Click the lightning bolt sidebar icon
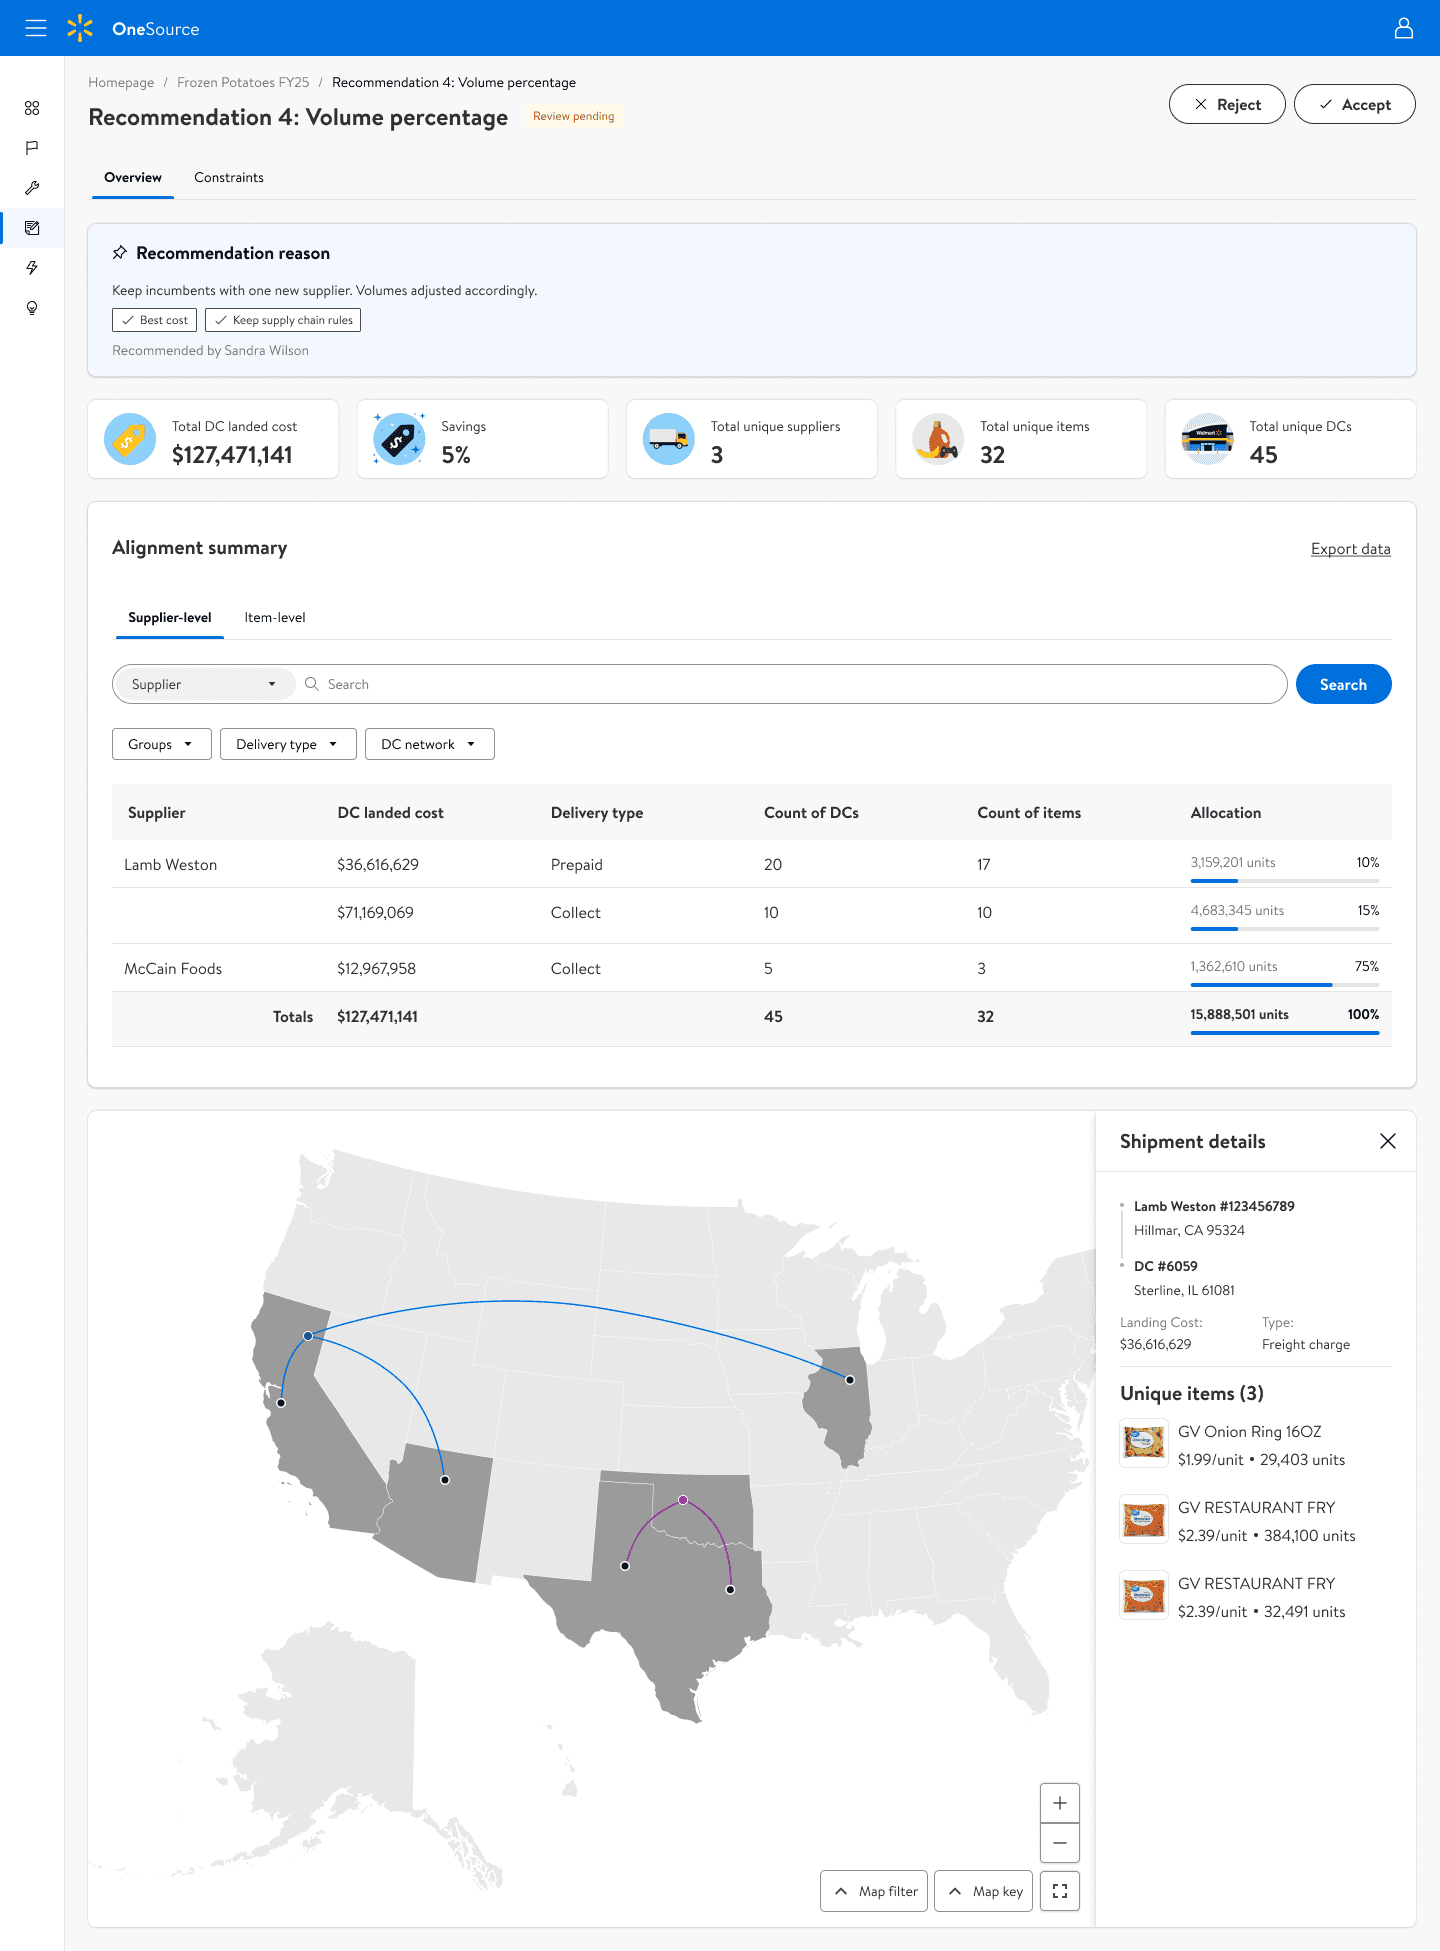 pyautogui.click(x=32, y=268)
